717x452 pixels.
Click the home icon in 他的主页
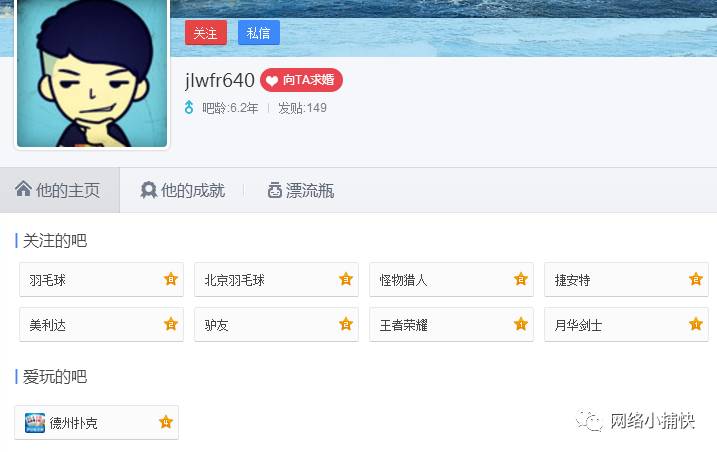pos(23,188)
